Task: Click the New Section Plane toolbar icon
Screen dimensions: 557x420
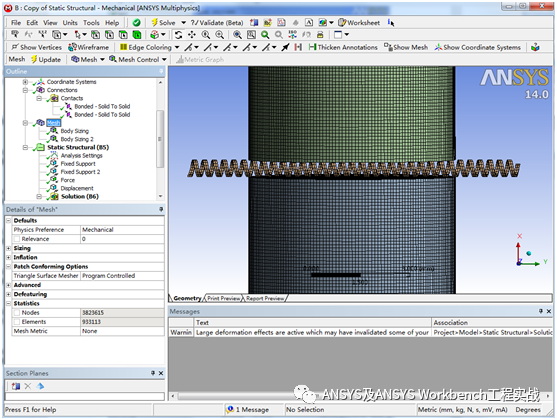Action: (254, 23)
